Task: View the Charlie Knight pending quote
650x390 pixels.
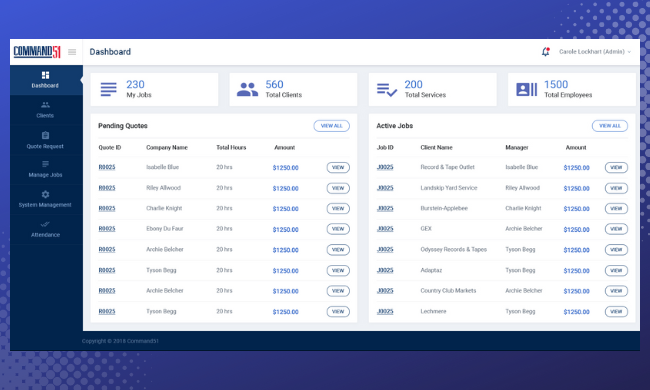Action: (338, 208)
